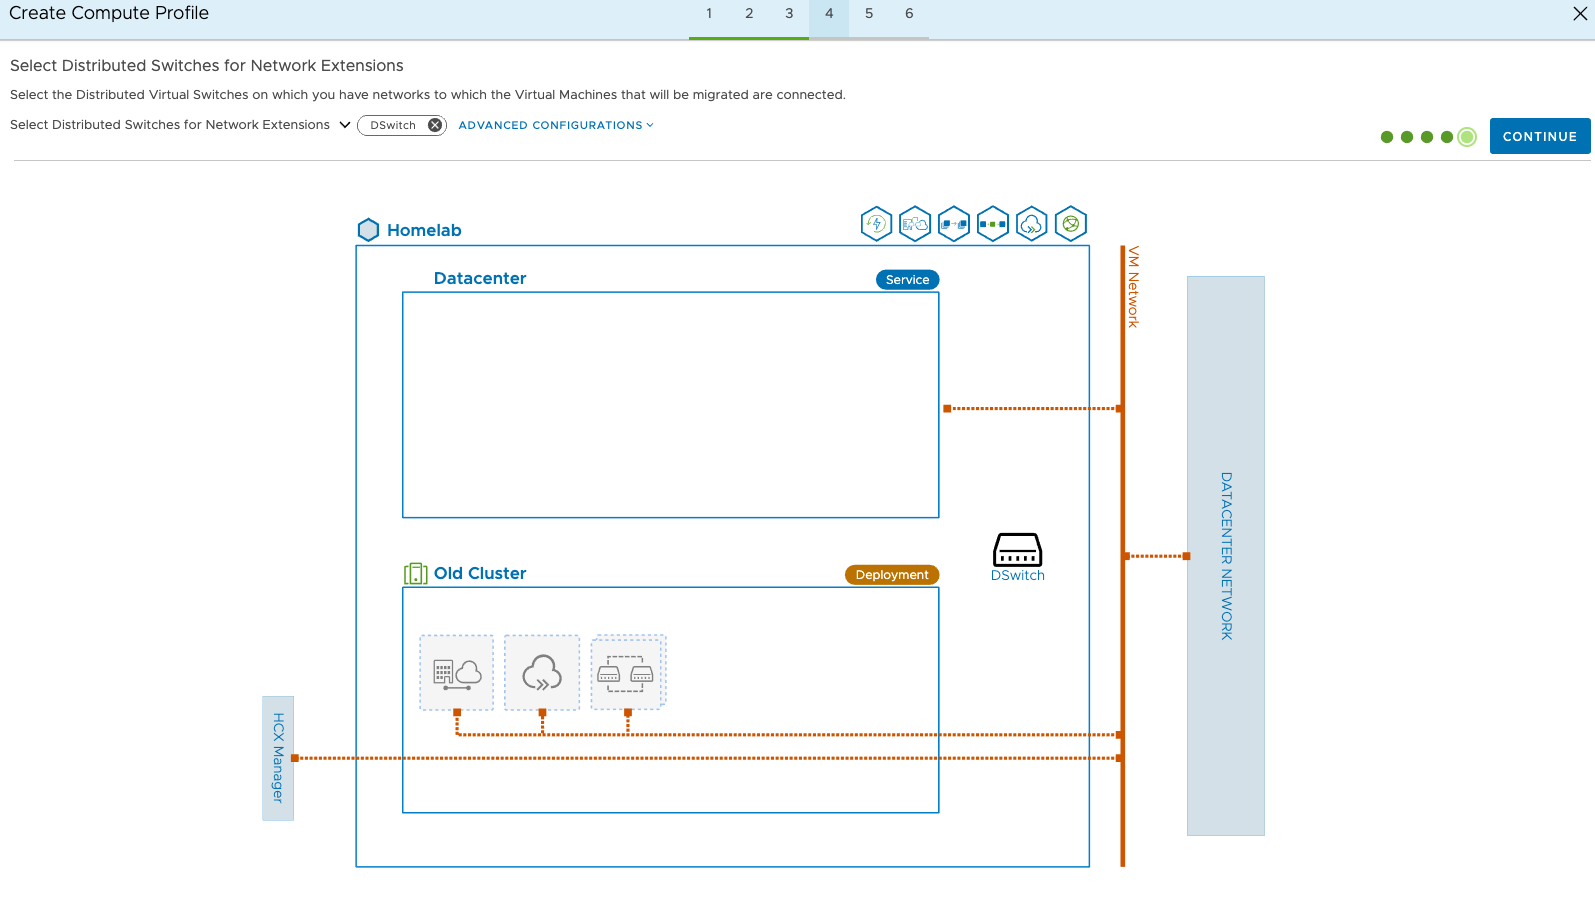Click the stacked squares migration hexagon icon

[954, 224]
